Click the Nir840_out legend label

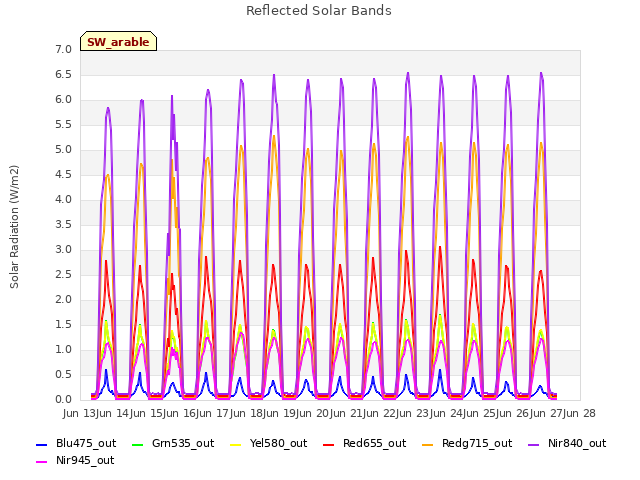(x=577, y=443)
